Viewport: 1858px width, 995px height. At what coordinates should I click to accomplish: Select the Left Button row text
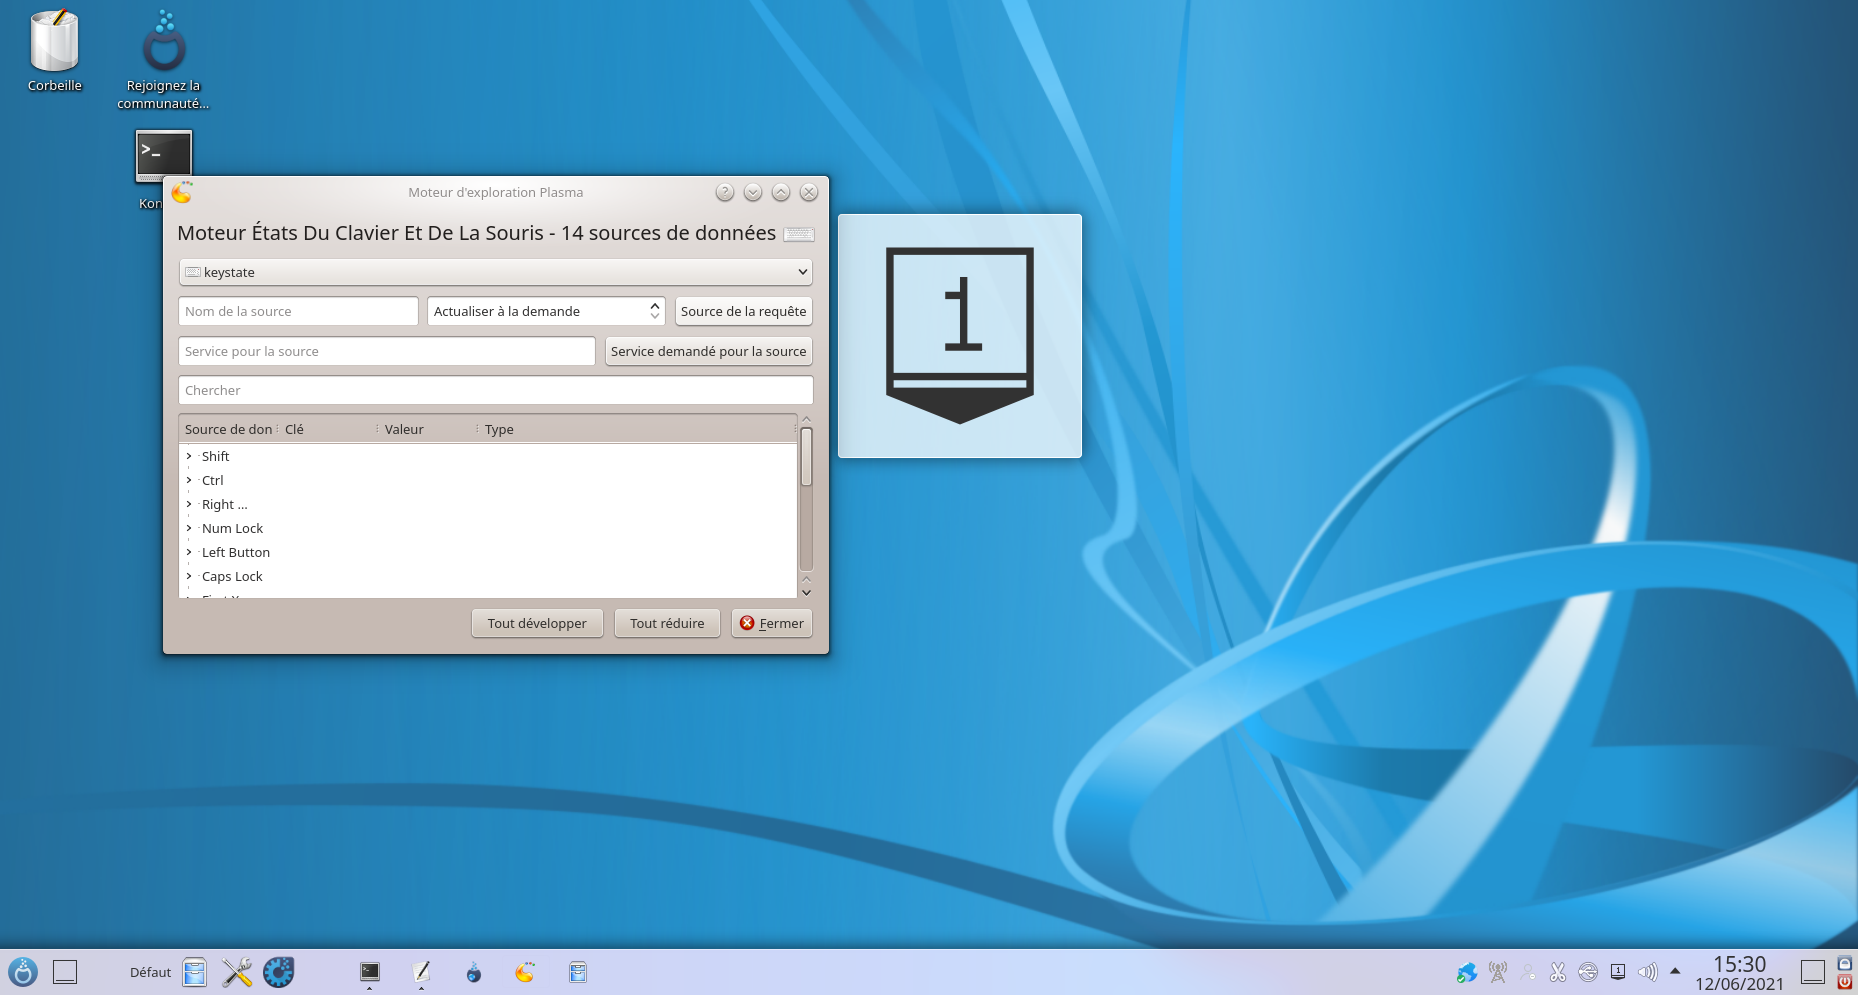[236, 552]
